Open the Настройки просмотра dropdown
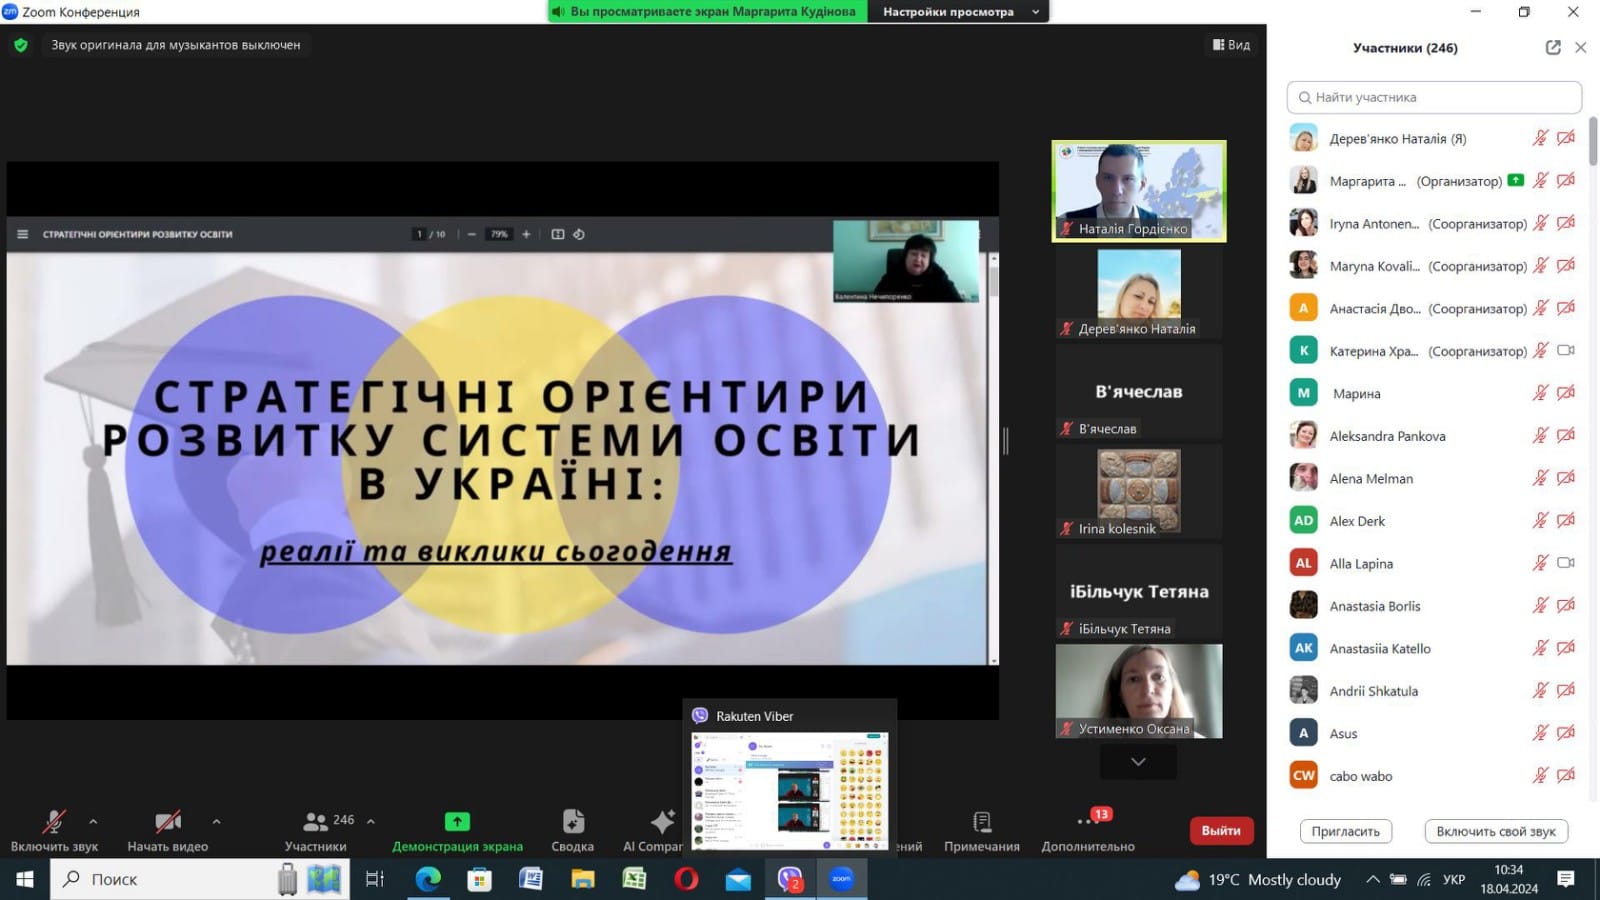 (x=959, y=12)
